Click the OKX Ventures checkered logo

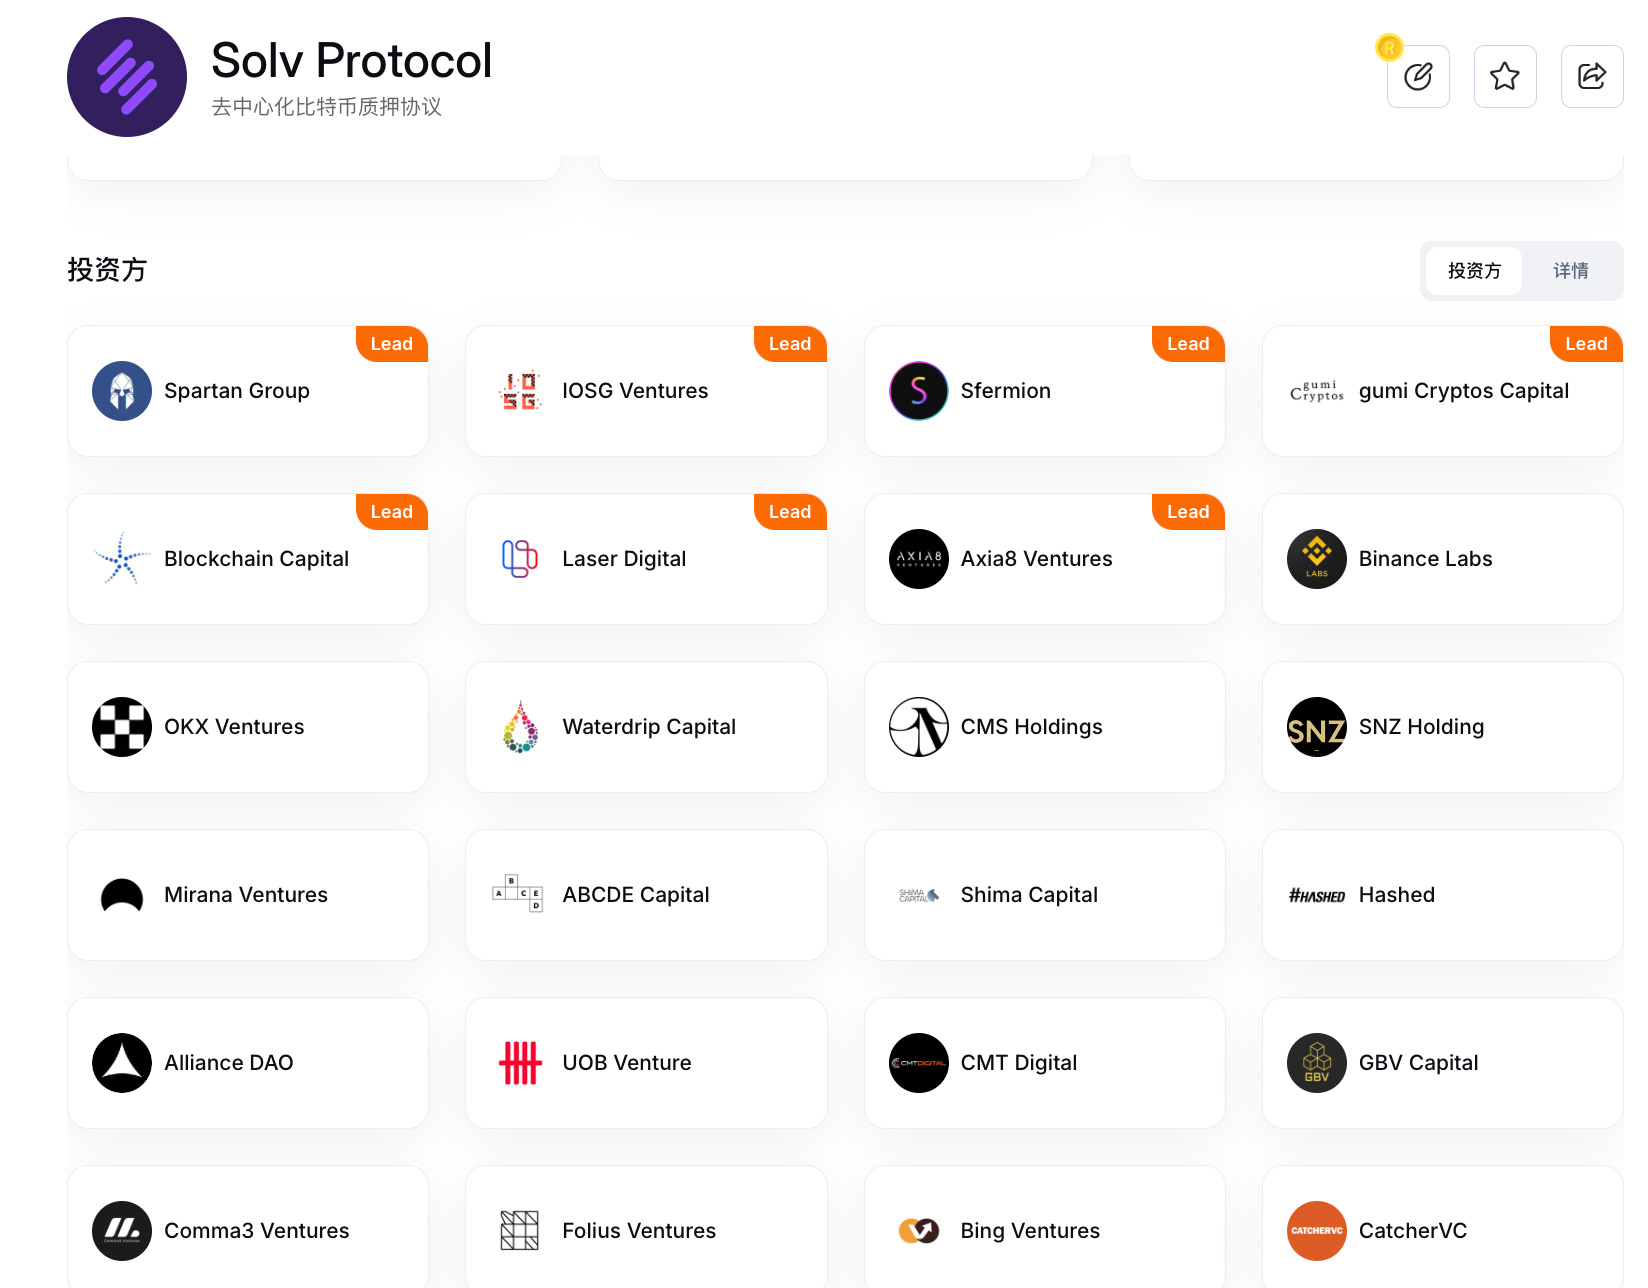tap(122, 727)
